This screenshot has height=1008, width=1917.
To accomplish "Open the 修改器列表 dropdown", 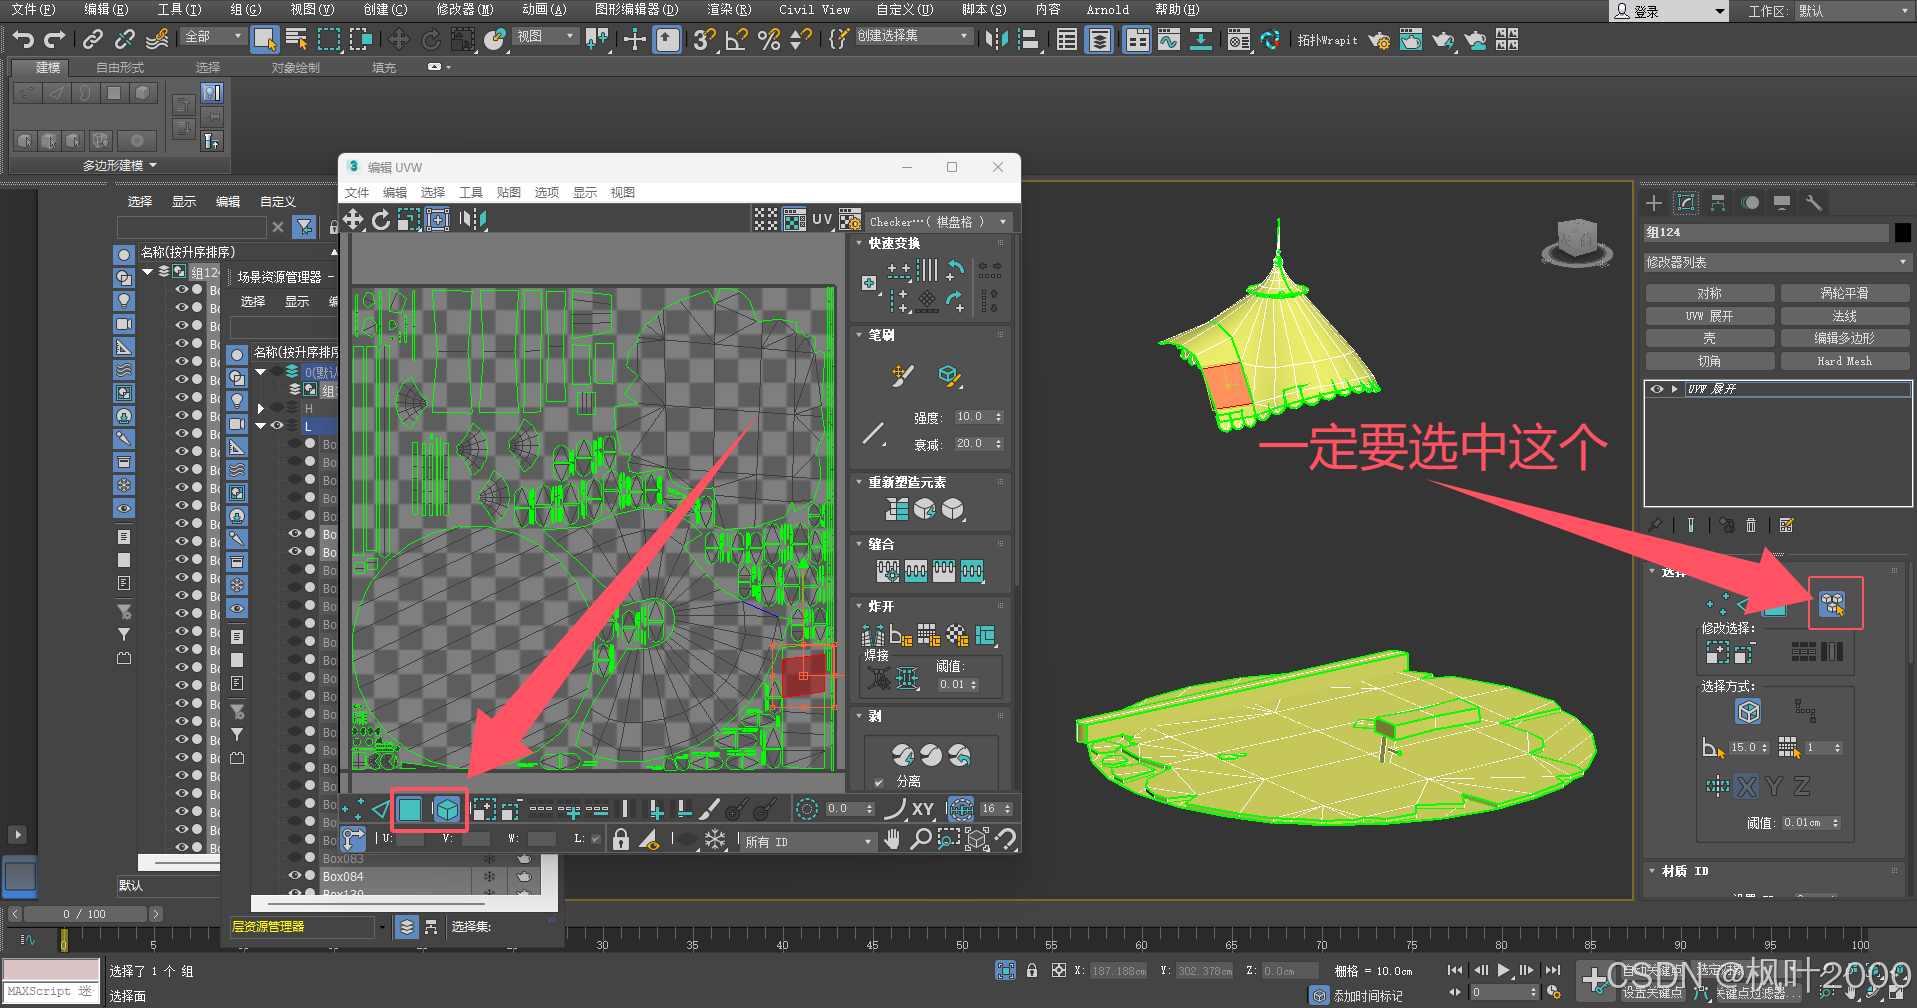I will (1777, 262).
